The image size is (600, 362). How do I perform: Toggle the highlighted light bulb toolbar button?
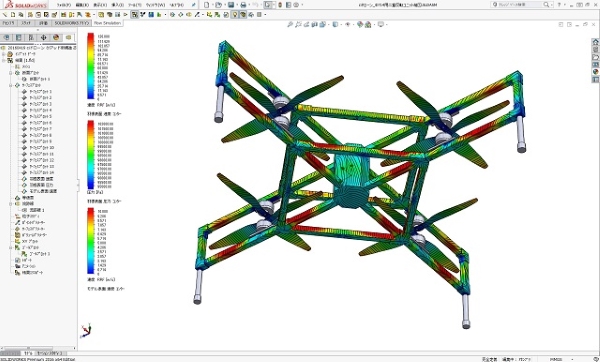235,15
